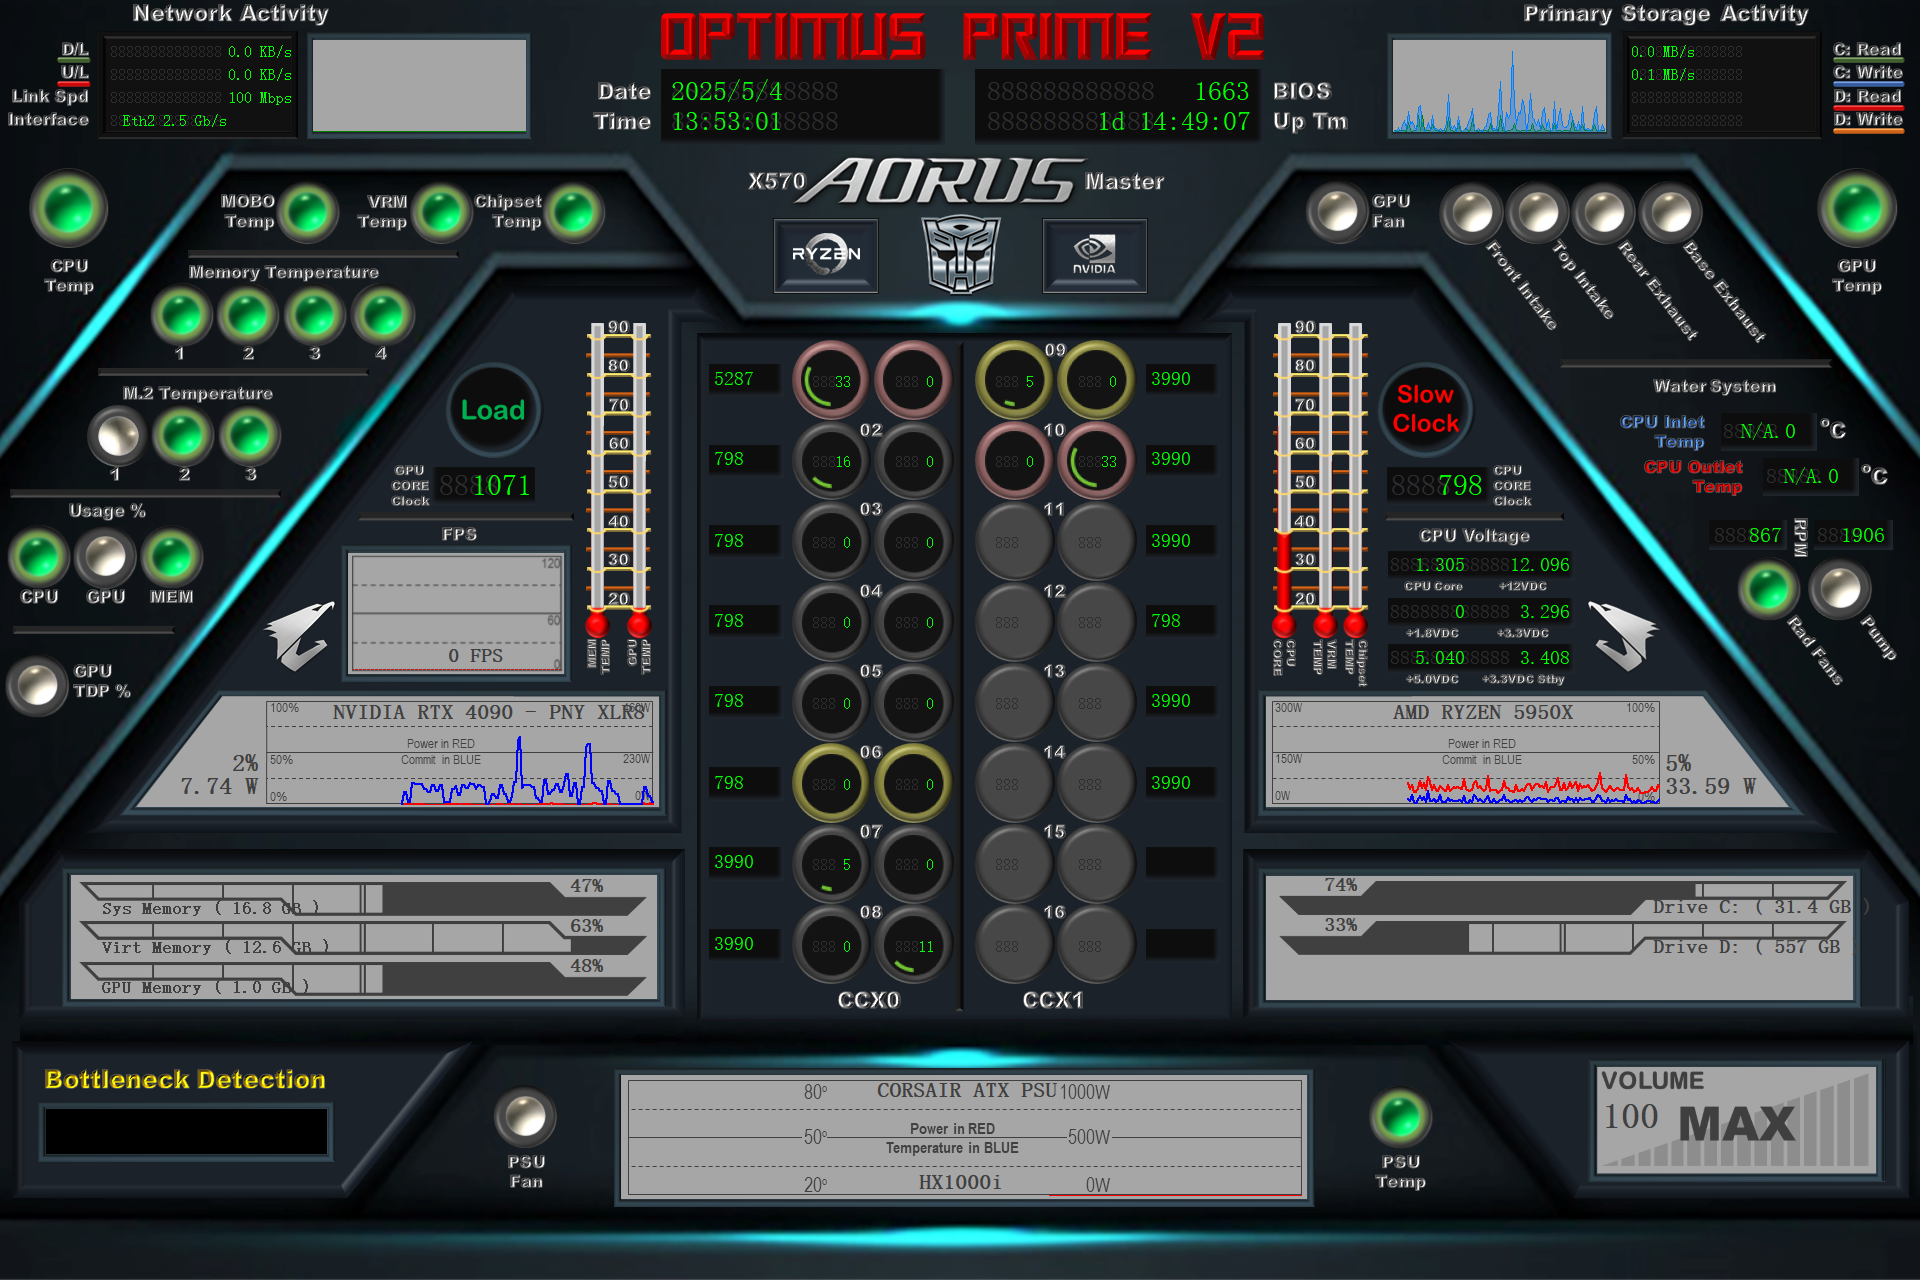
Task: Click the GPU Temp indicator light
Action: [x=1856, y=209]
